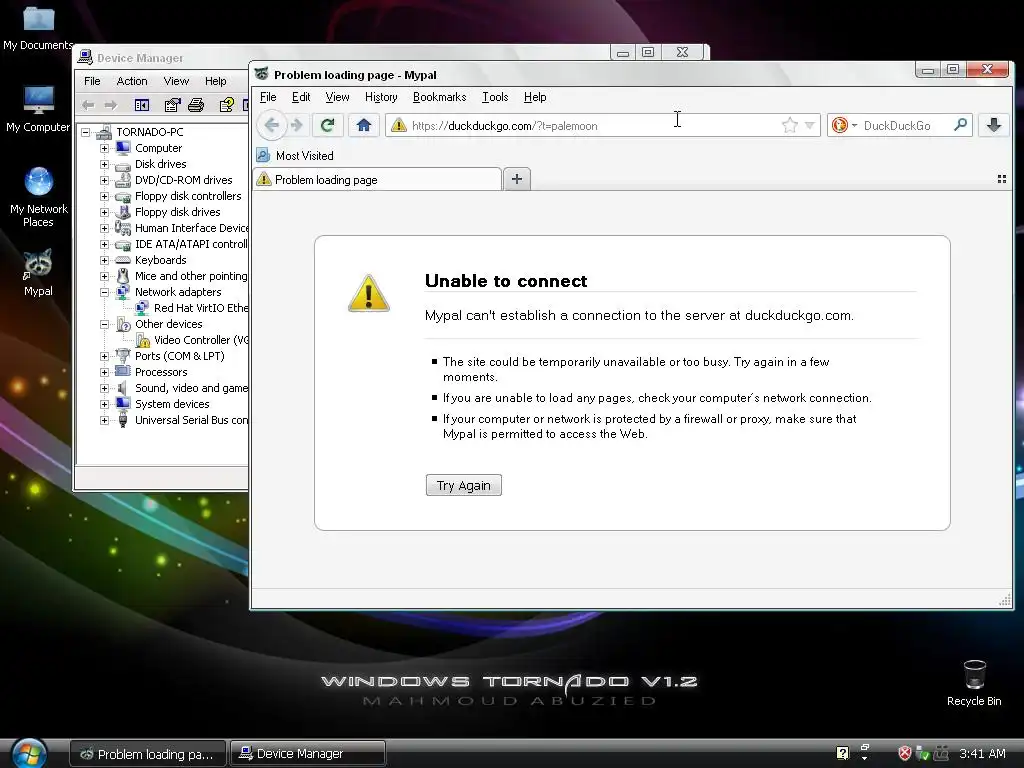Open the Action menu in Device Manager
The width and height of the screenshot is (1024, 768).
point(132,81)
